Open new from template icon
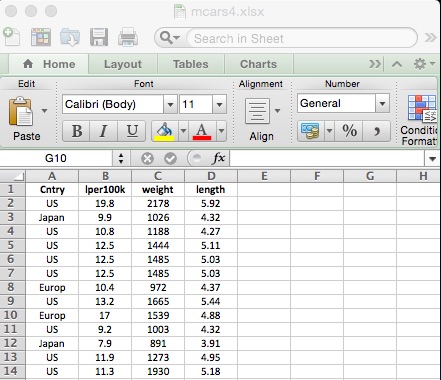Screen dimensions: 441x380 [x=41, y=37]
